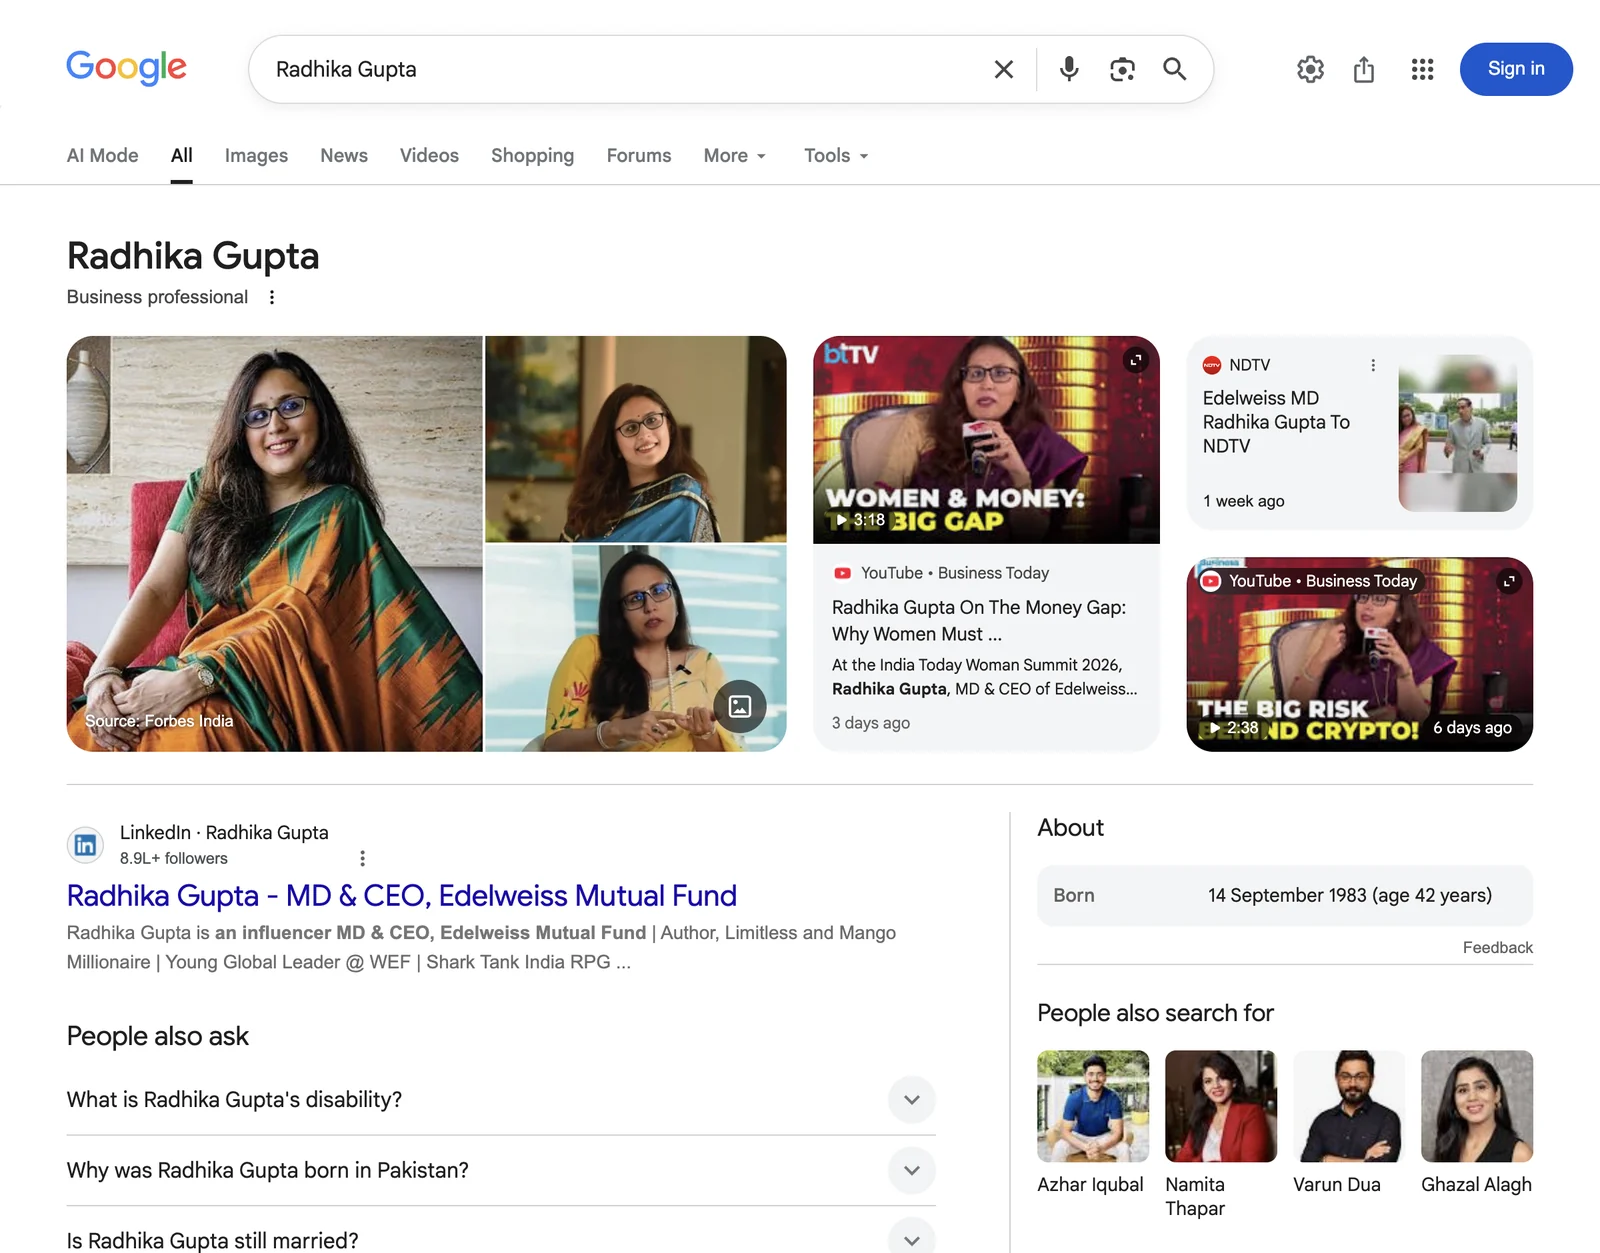Screen dimensions: 1600x1253
Task: Click the magnifying glass search button
Action: coord(1175,69)
